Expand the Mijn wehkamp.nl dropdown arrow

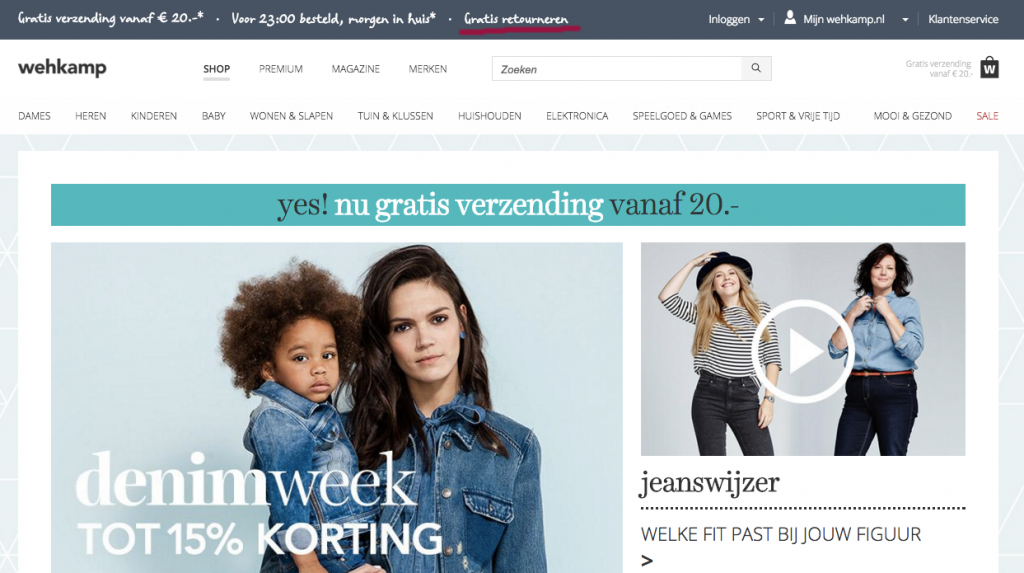pyautogui.click(x=905, y=20)
